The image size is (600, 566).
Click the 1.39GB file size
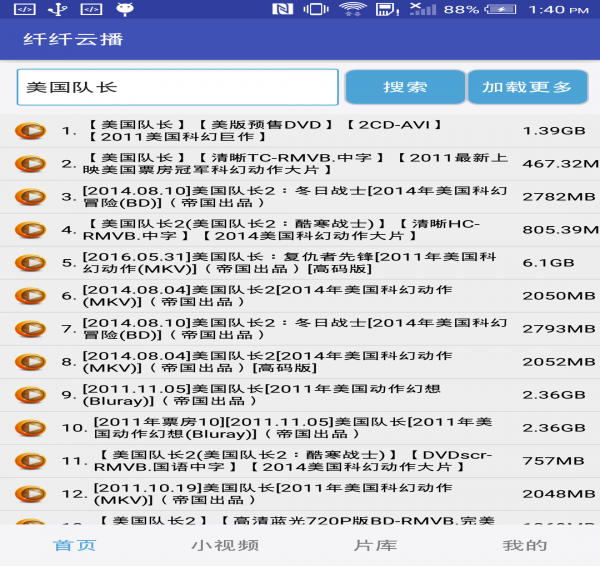point(554,131)
